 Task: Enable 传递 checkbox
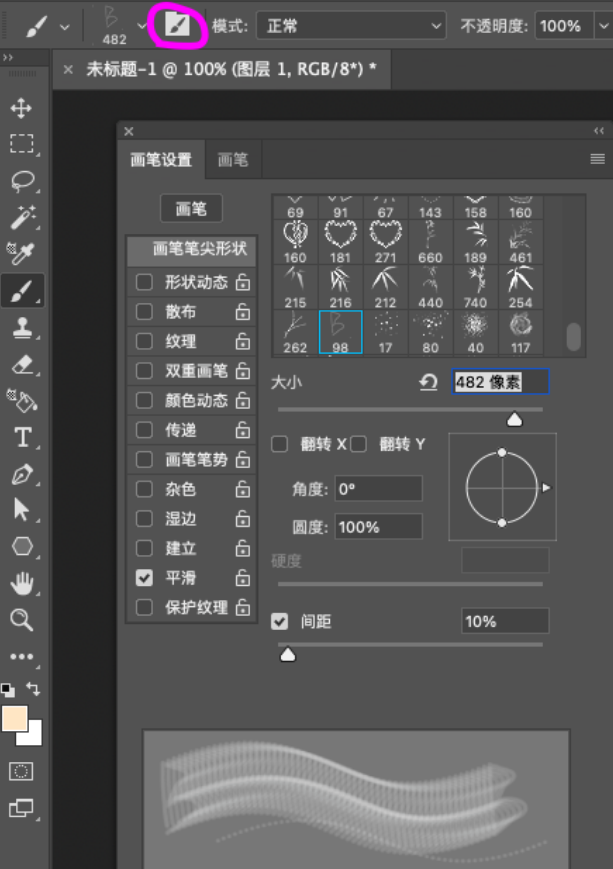[144, 430]
